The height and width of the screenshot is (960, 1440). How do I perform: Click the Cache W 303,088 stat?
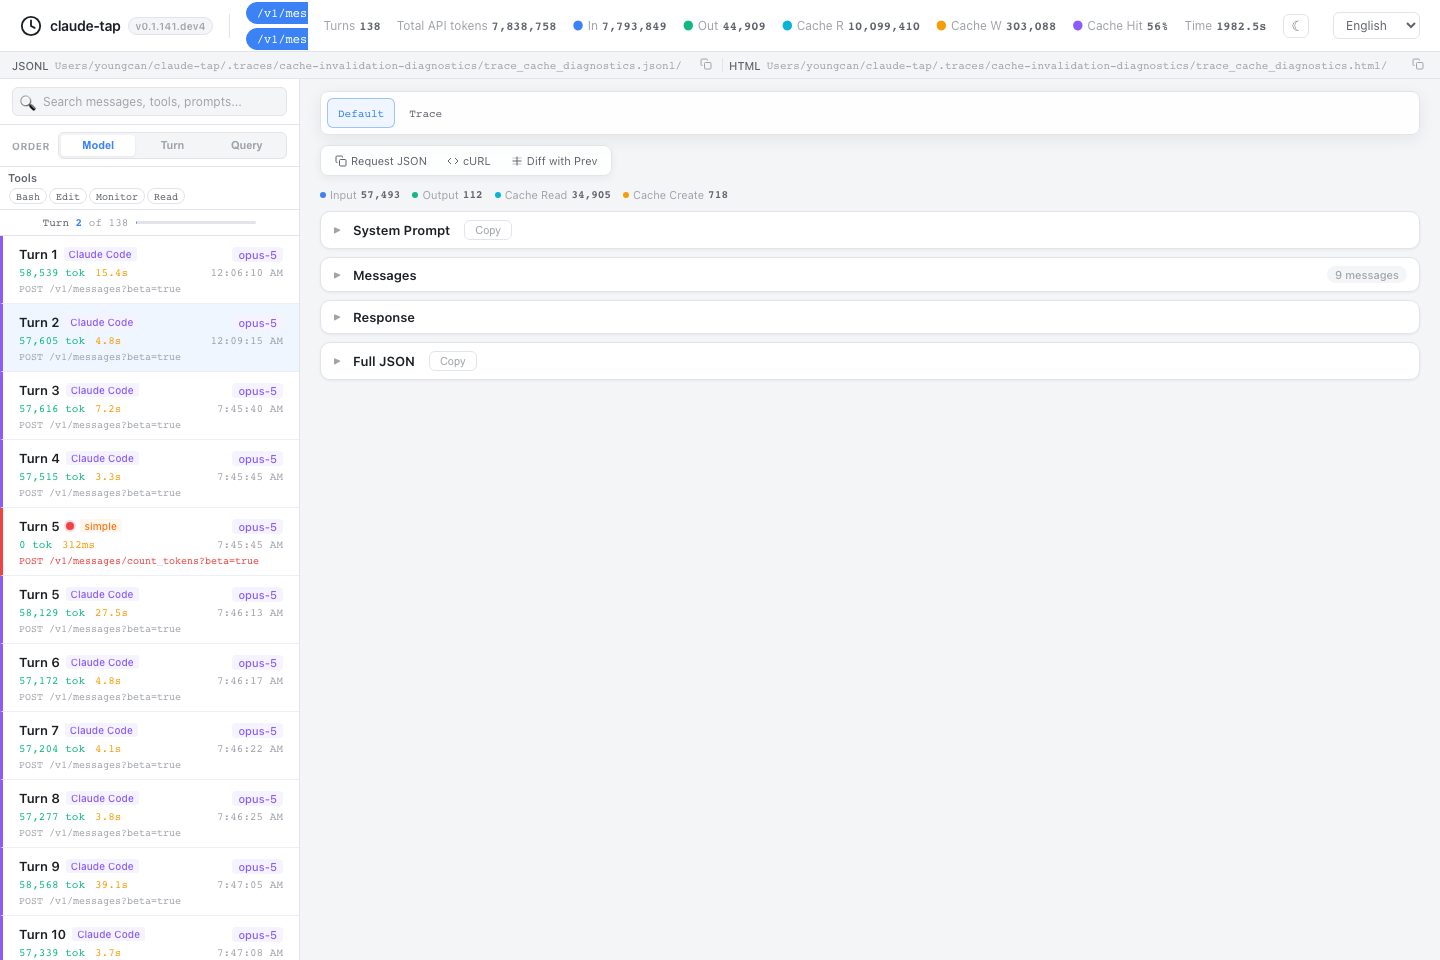coord(996,26)
